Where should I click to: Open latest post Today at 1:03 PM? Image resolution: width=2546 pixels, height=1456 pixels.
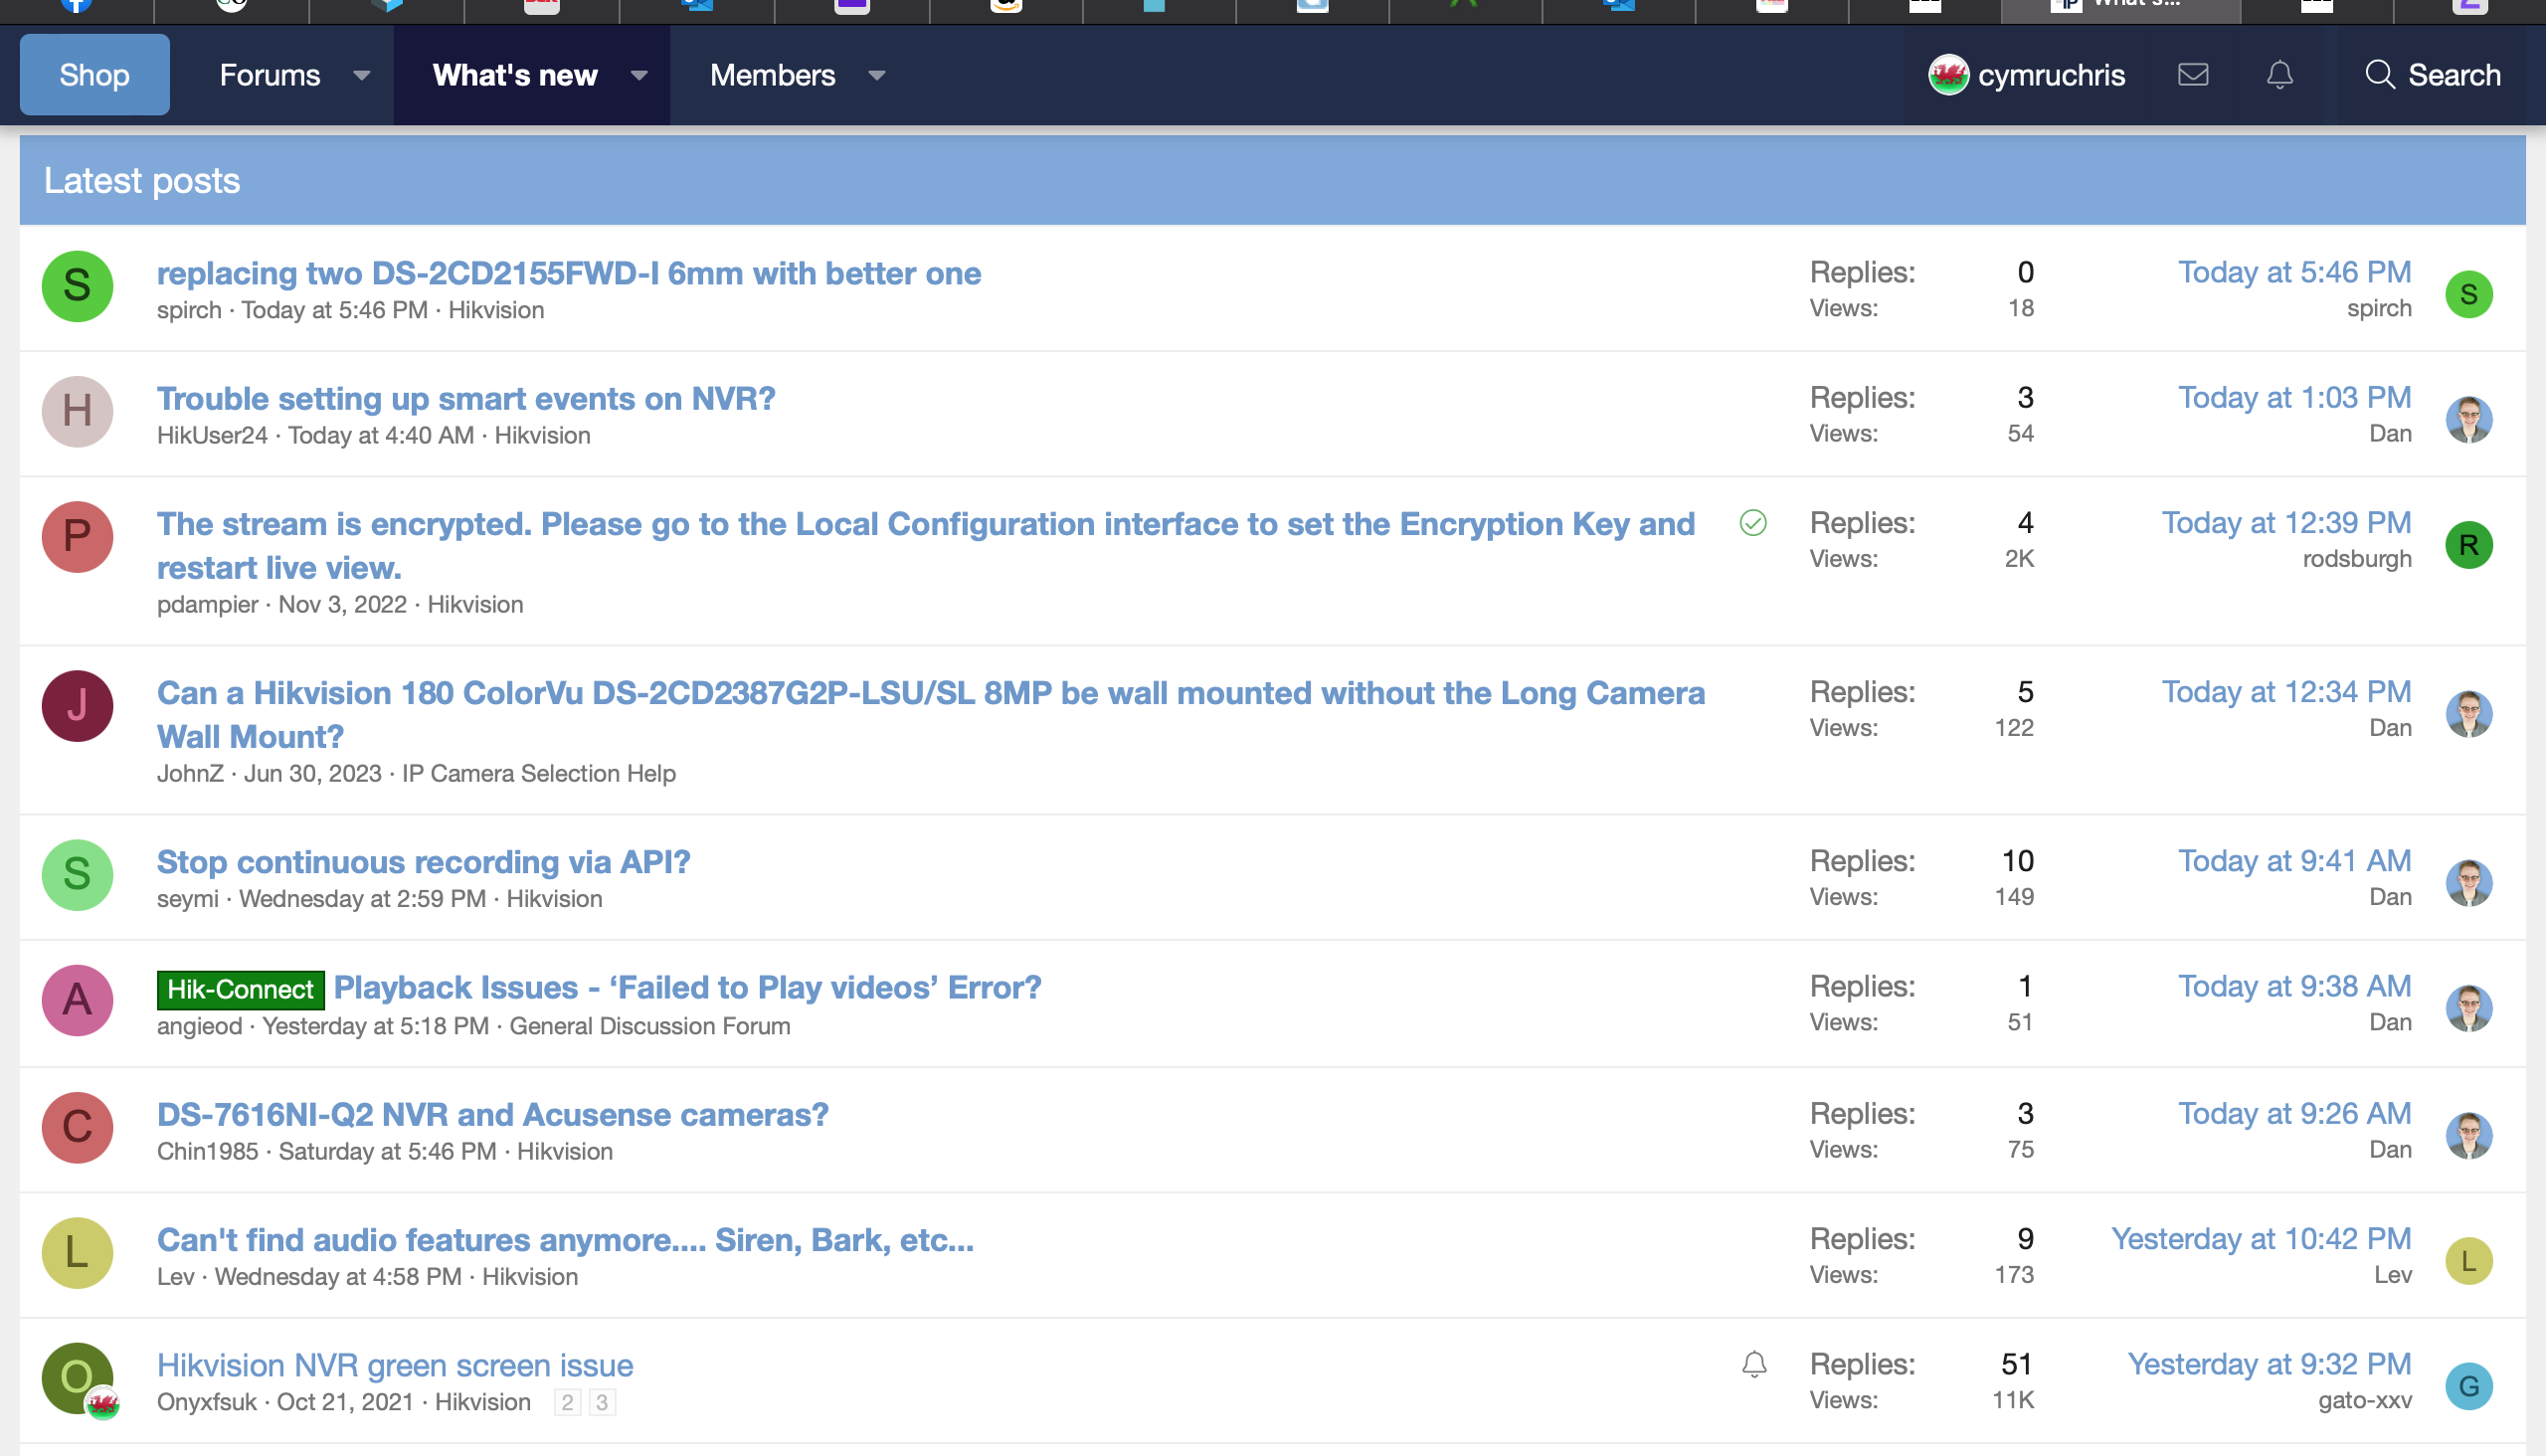click(2295, 397)
